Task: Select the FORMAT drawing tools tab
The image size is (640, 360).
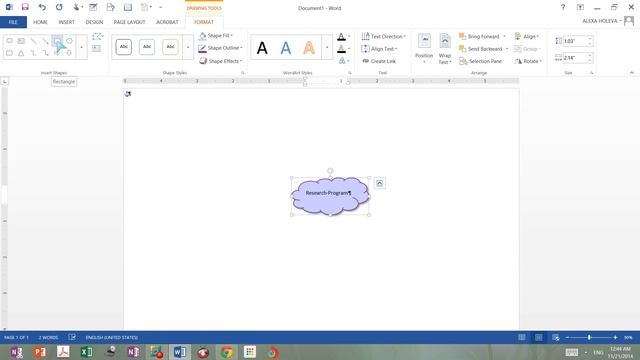Action: click(x=204, y=22)
